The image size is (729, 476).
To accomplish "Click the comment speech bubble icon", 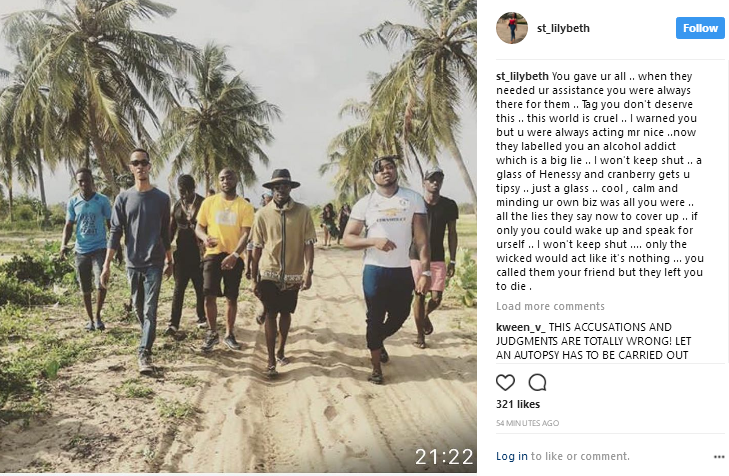I will click(537, 381).
